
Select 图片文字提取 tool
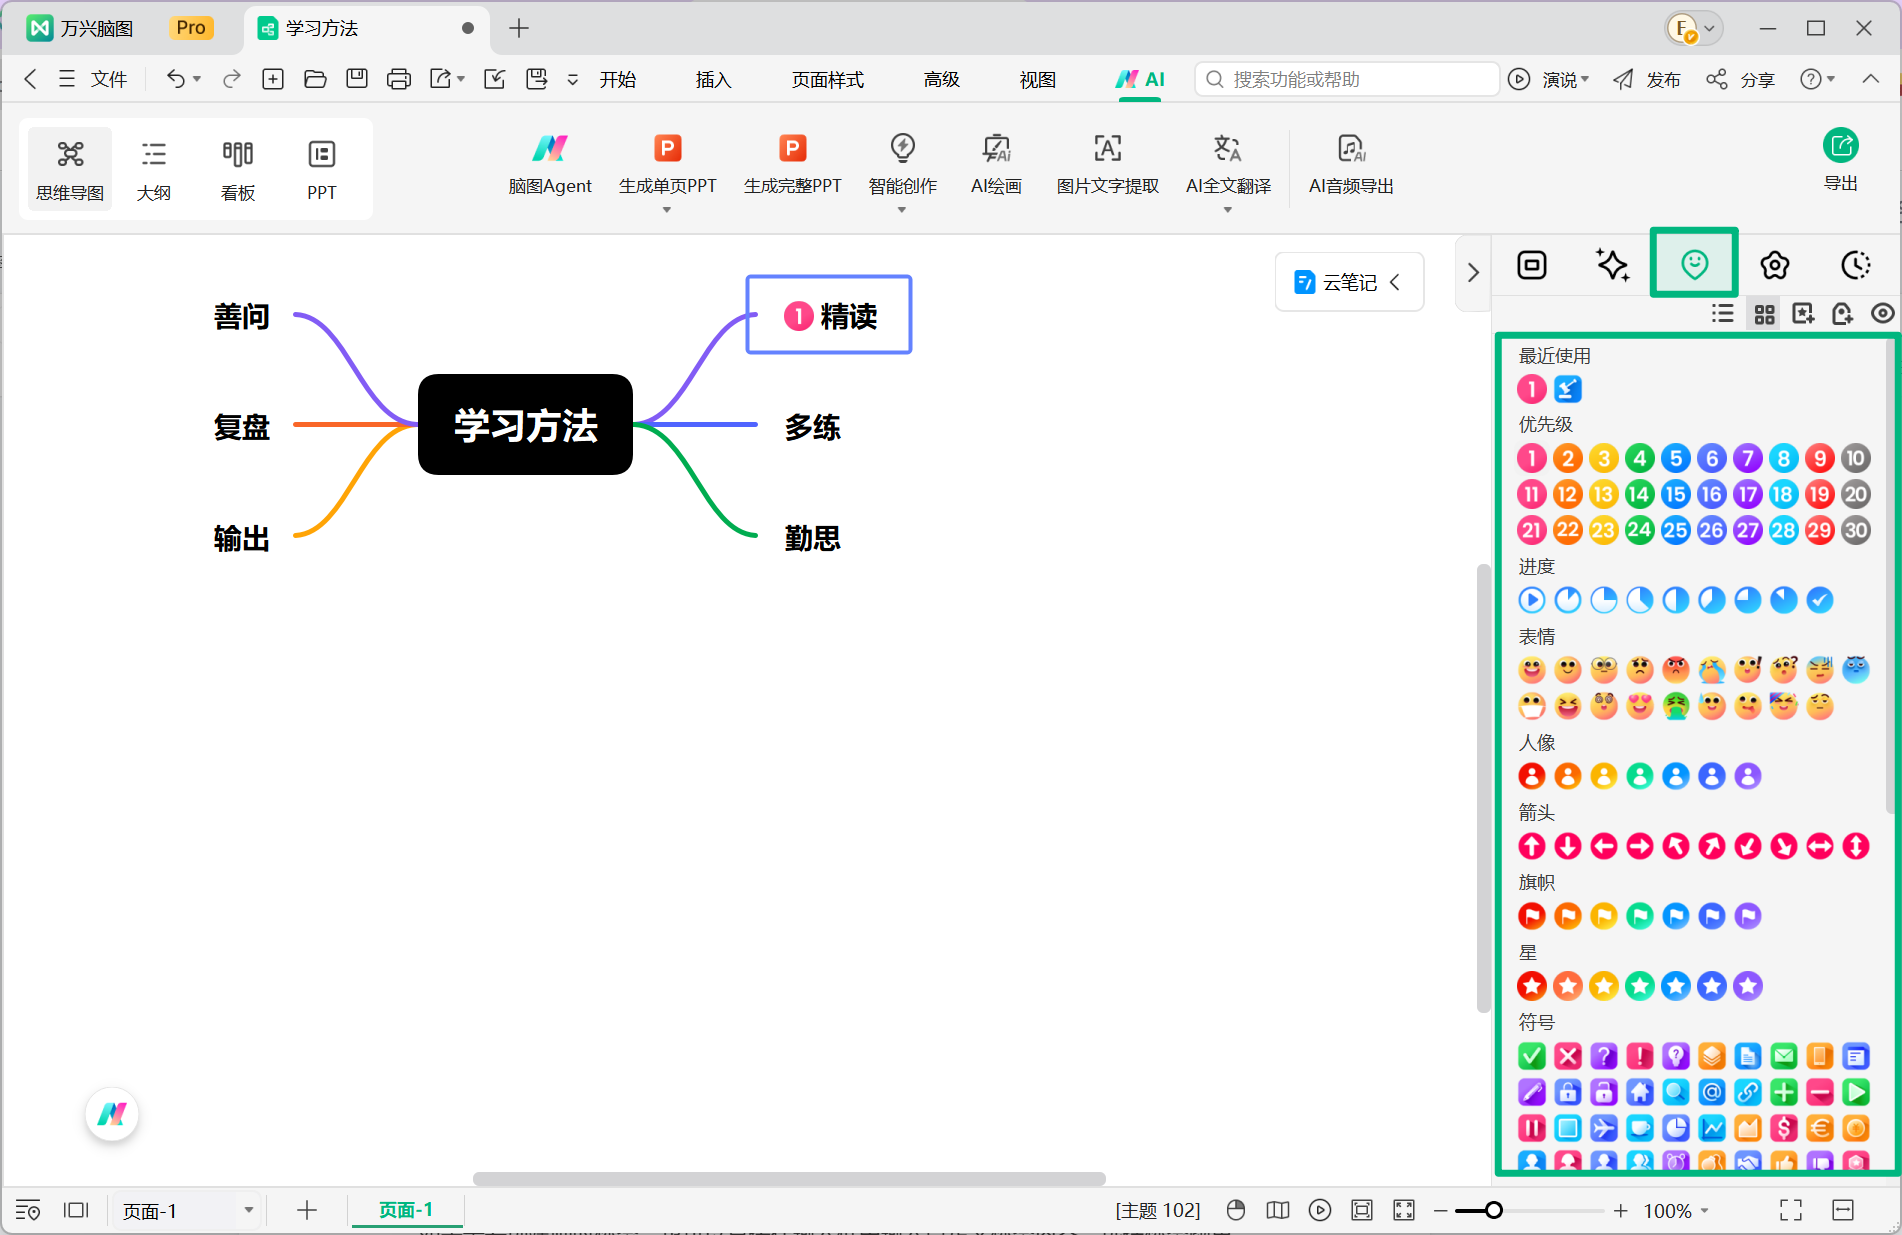click(x=1107, y=166)
